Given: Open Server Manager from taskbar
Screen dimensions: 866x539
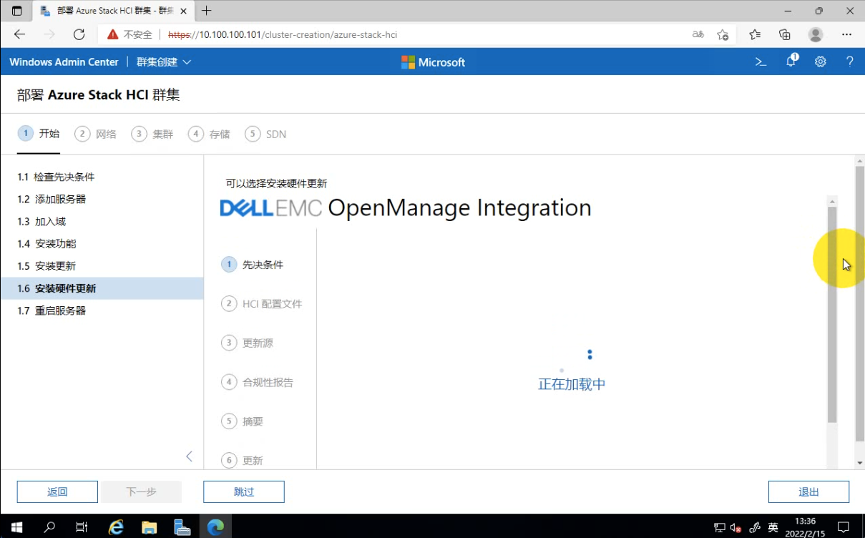Looking at the screenshot, I should coord(182,527).
